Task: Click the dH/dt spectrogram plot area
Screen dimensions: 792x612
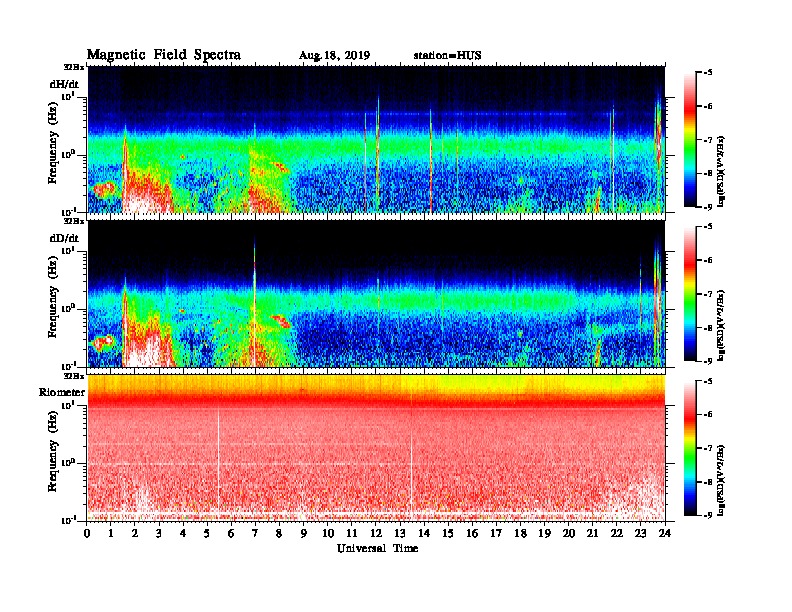Action: pos(376,139)
